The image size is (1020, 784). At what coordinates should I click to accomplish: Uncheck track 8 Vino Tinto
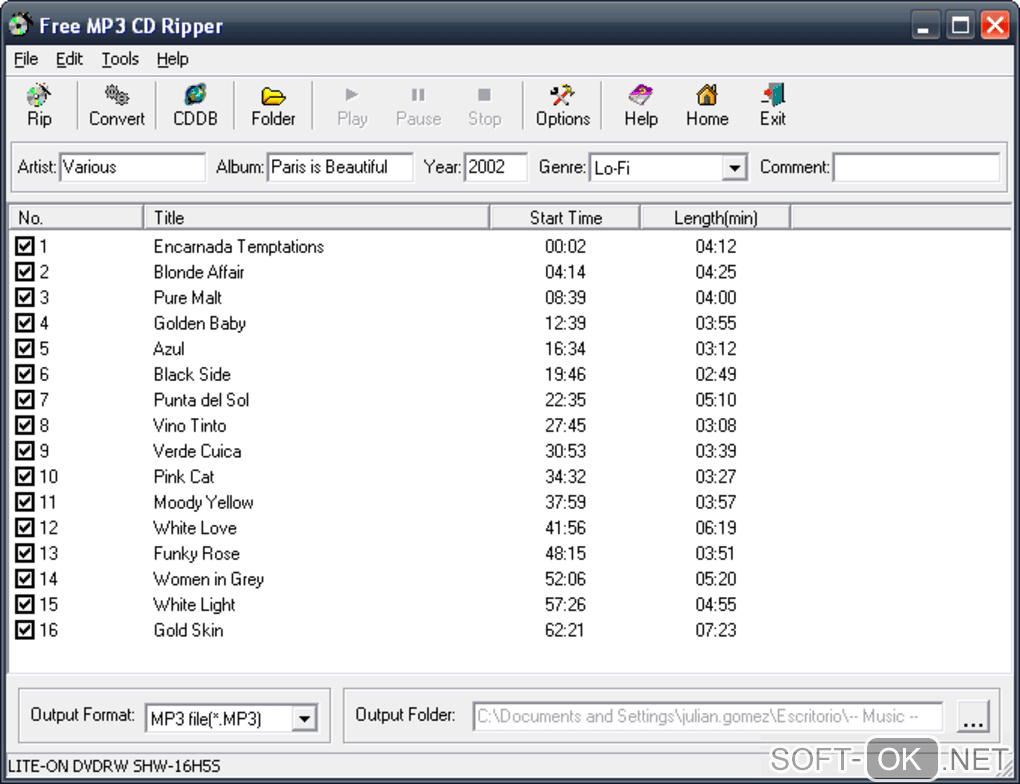25,425
